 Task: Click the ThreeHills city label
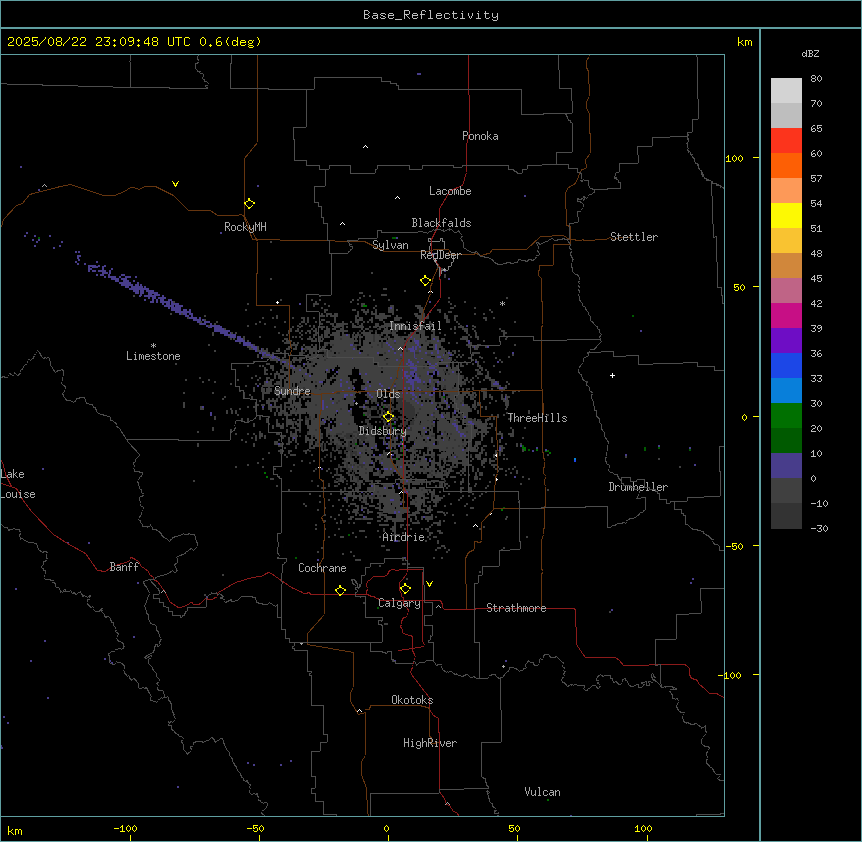pyautogui.click(x=537, y=418)
